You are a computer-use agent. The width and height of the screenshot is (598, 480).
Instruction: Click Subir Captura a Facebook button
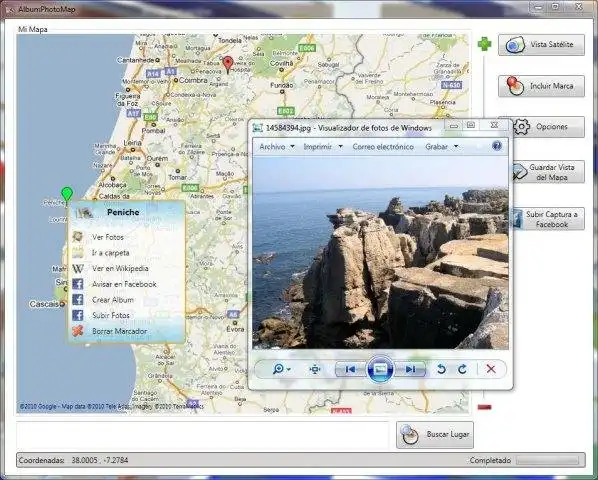[548, 219]
